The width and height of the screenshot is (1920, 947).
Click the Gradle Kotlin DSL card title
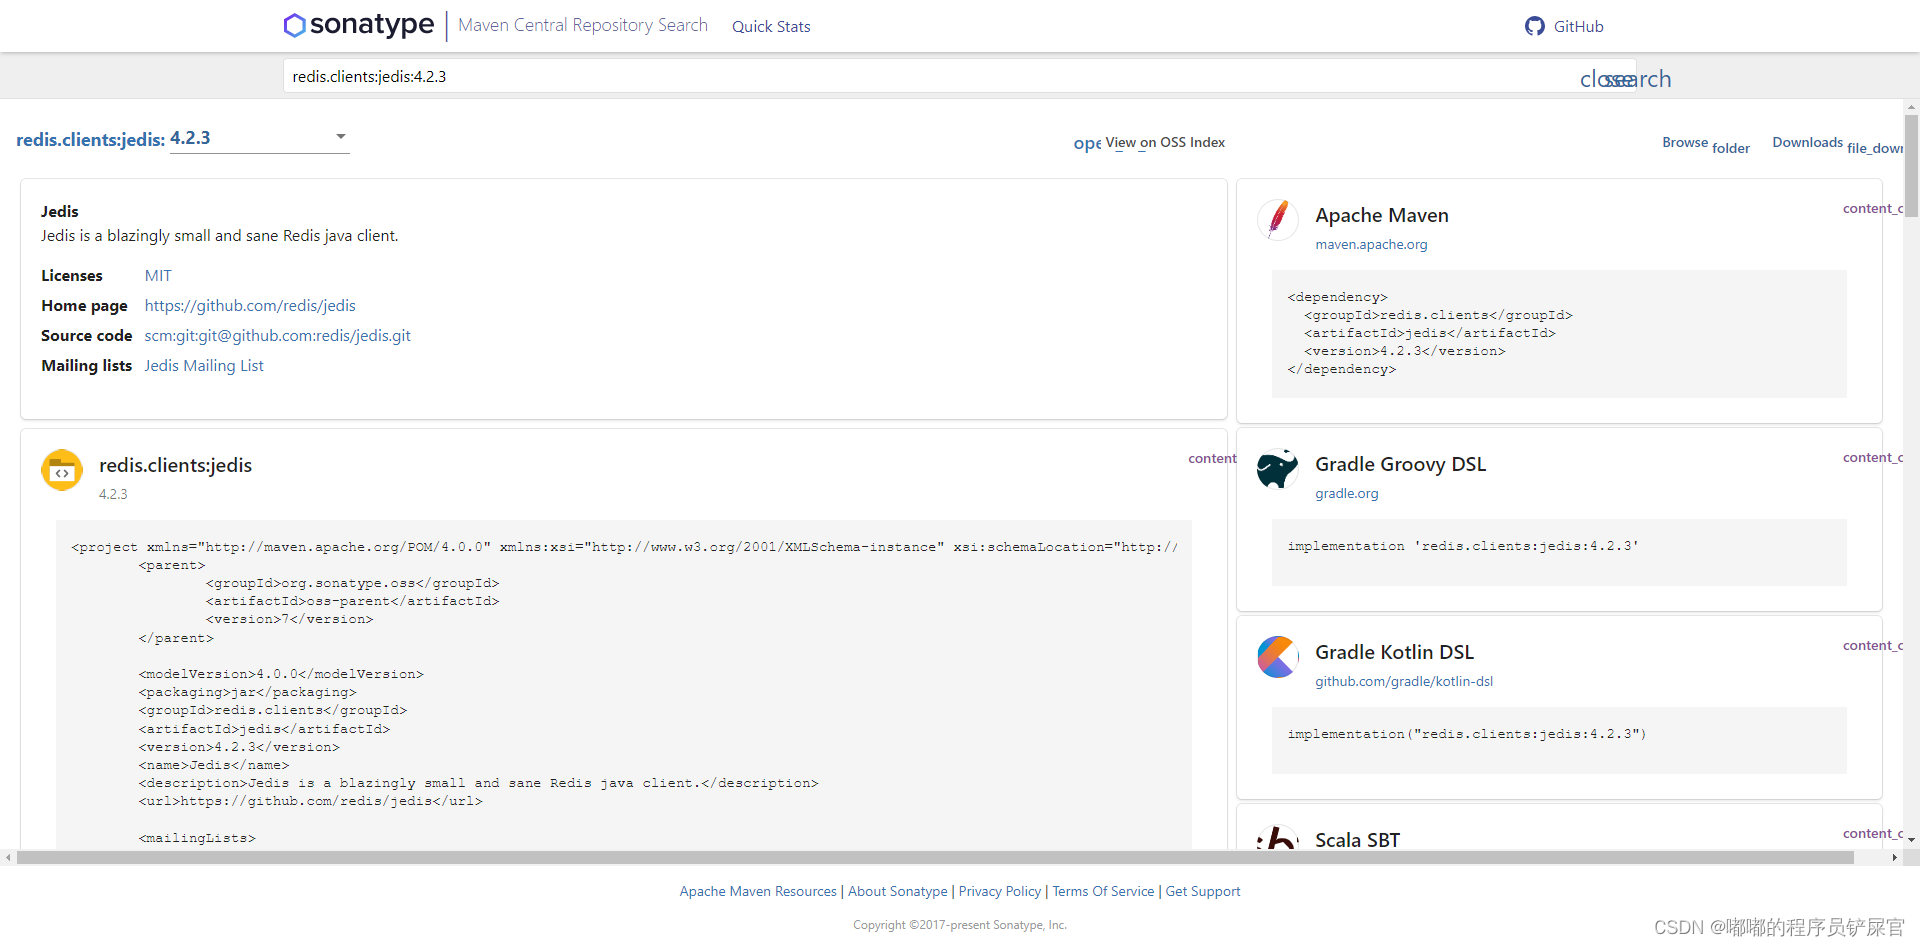pyautogui.click(x=1394, y=652)
